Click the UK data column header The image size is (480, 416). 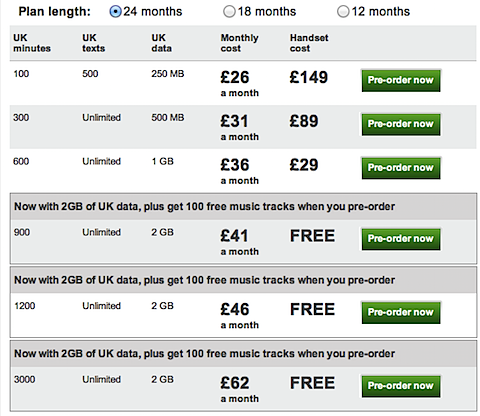click(x=161, y=43)
